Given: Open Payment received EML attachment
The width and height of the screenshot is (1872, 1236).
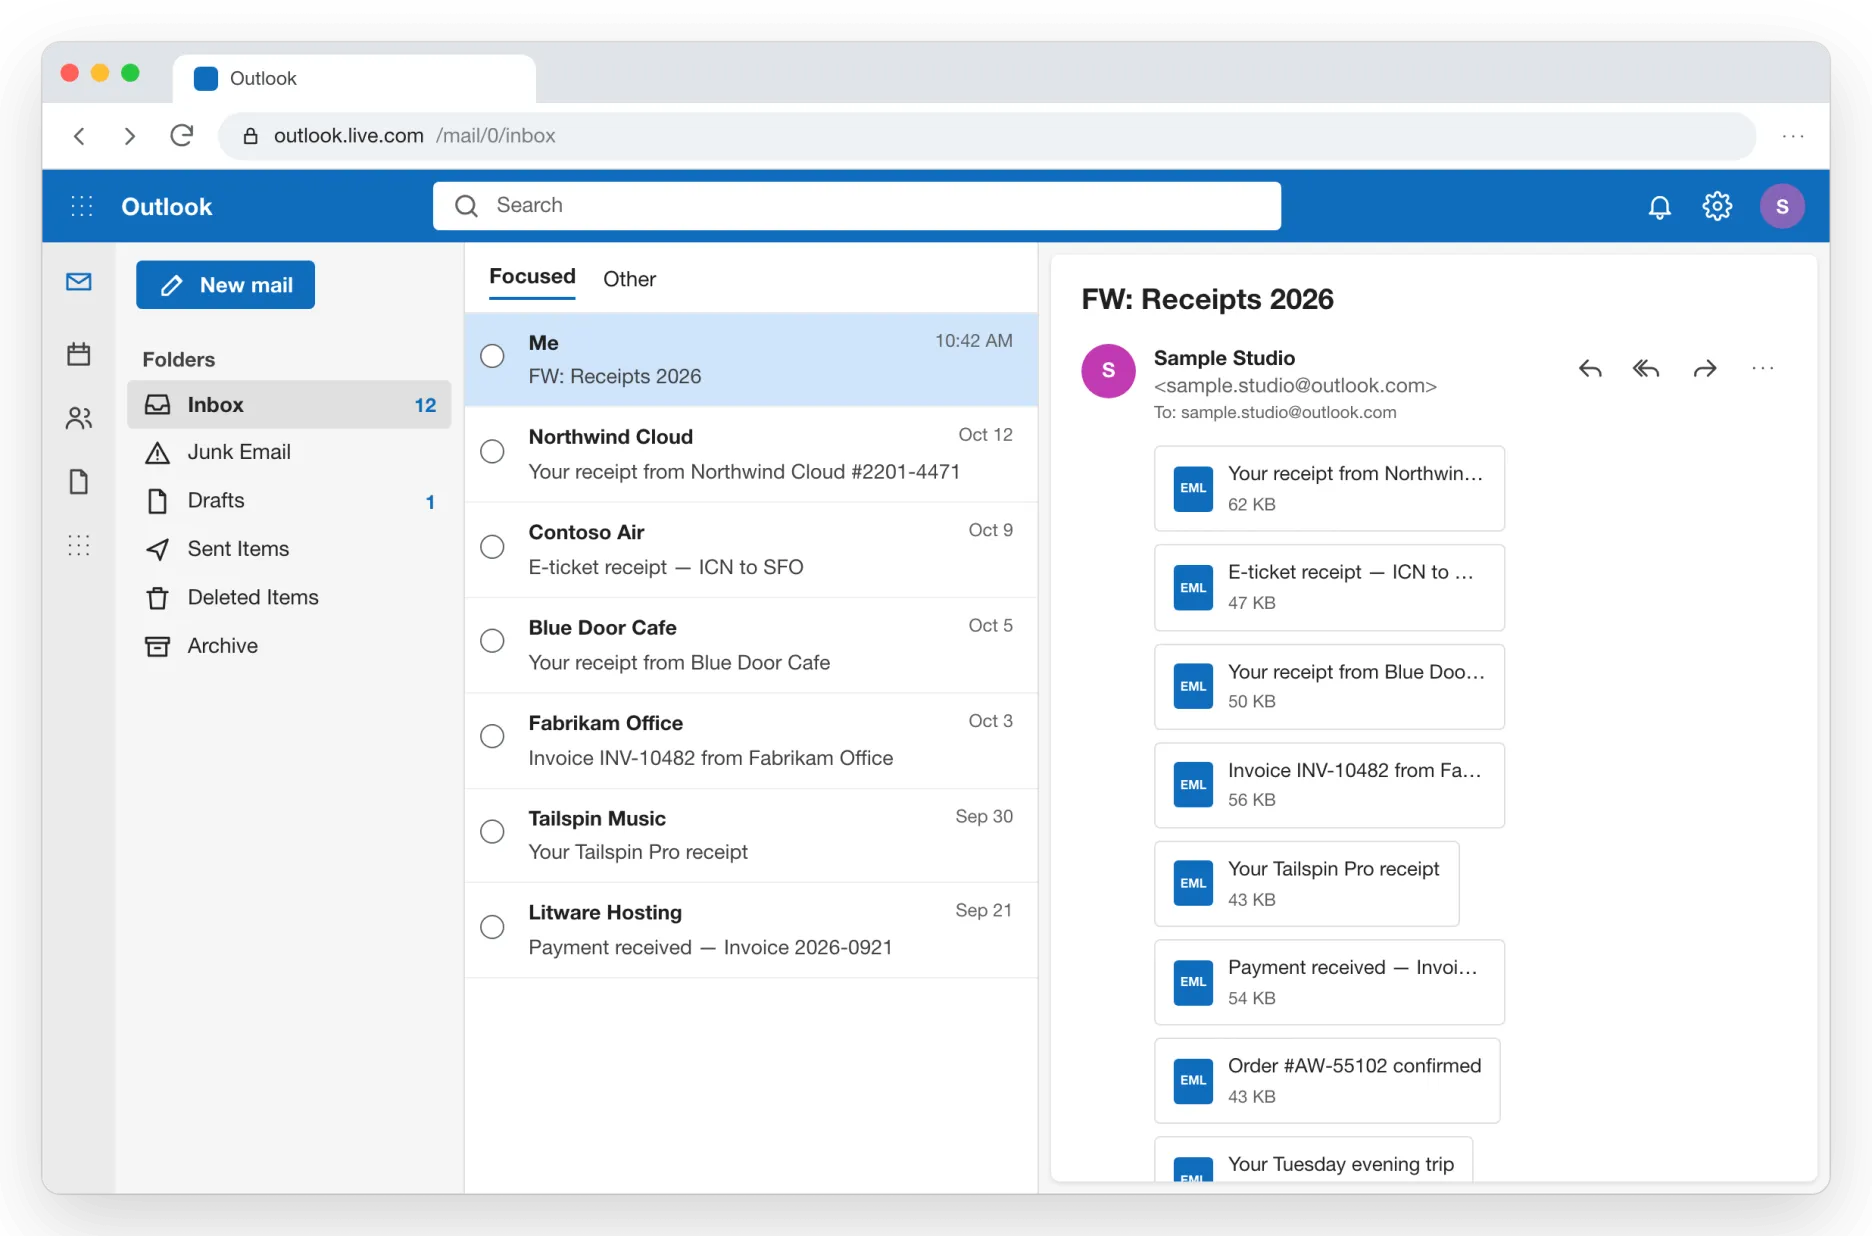Looking at the screenshot, I should click(x=1329, y=982).
